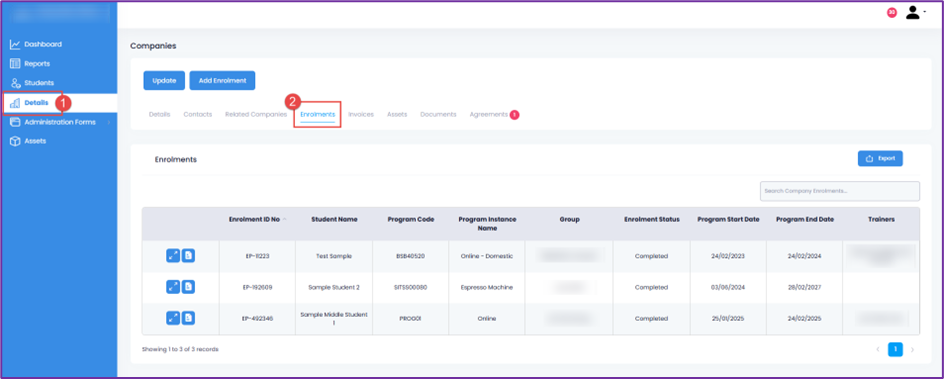Focus the Search Company Enrolments field
This screenshot has width=944, height=379.
[839, 191]
